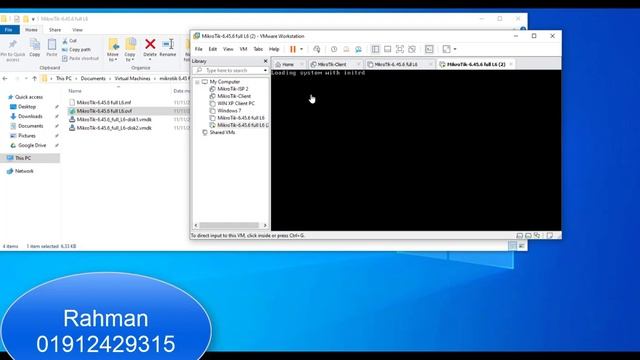Open the power options arrow beside pause

302,49
